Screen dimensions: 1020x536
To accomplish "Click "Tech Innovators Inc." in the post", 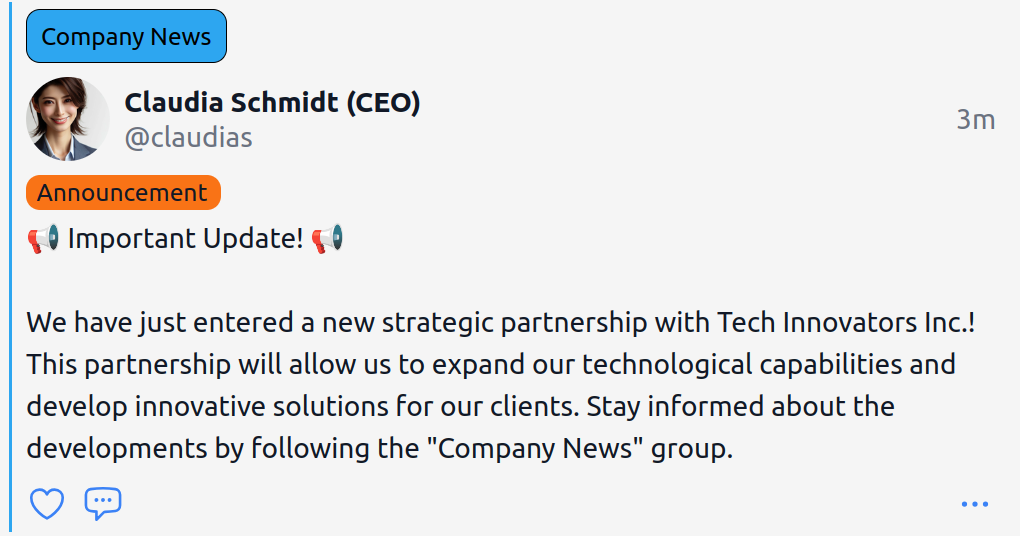I will 843,323.
